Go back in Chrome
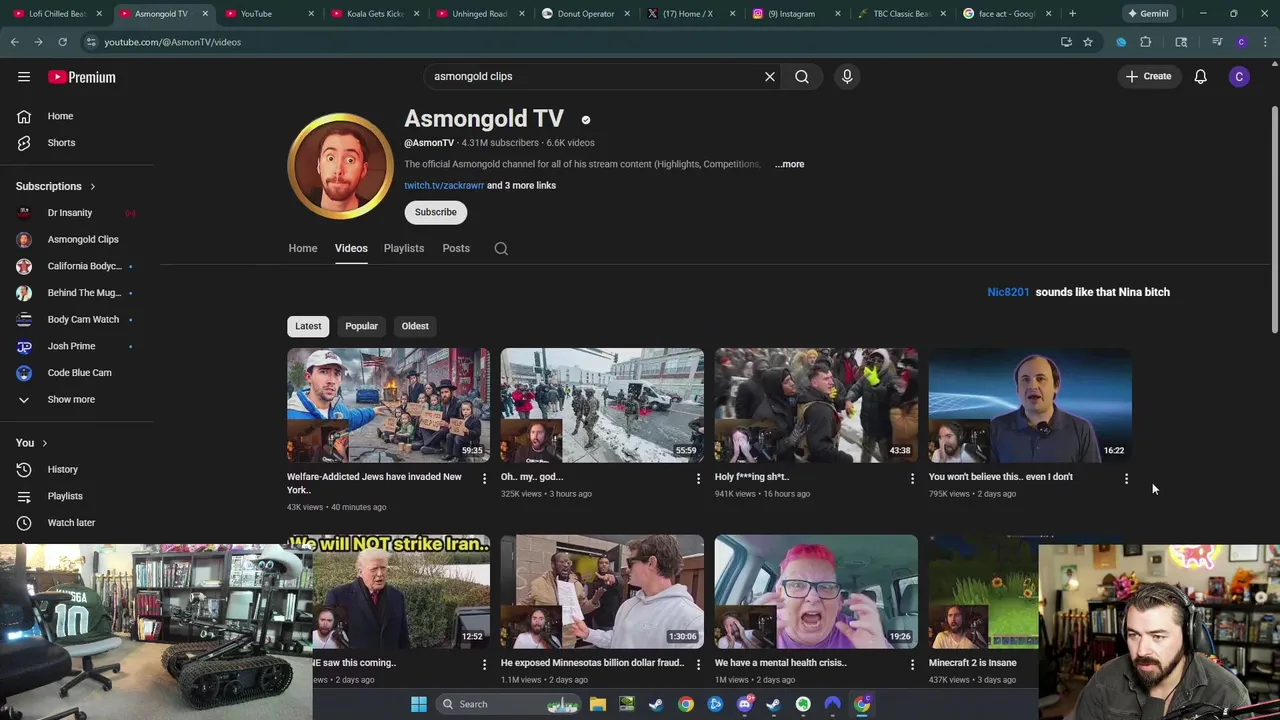Image resolution: width=1280 pixels, height=720 pixels. [x=14, y=42]
